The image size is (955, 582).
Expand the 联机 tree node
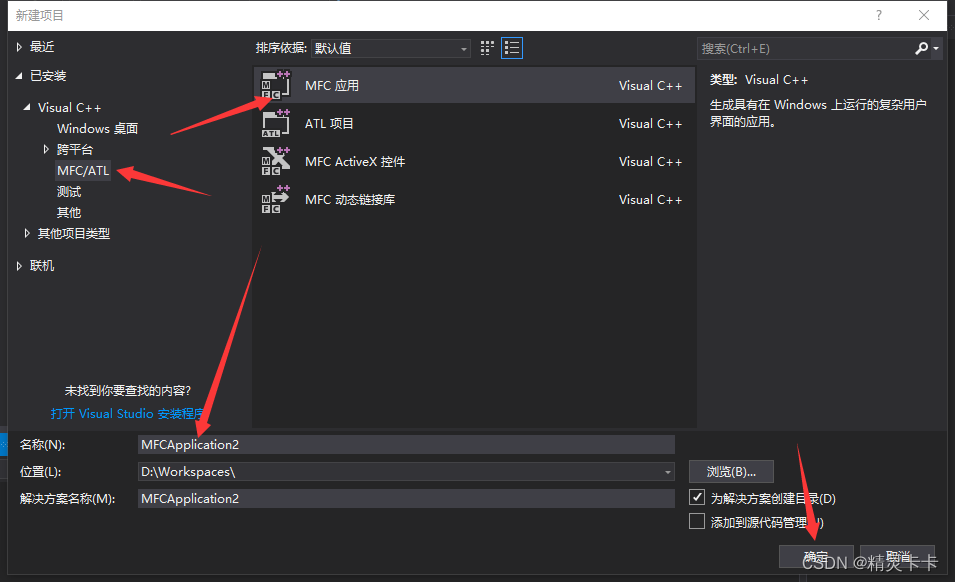tap(19, 265)
